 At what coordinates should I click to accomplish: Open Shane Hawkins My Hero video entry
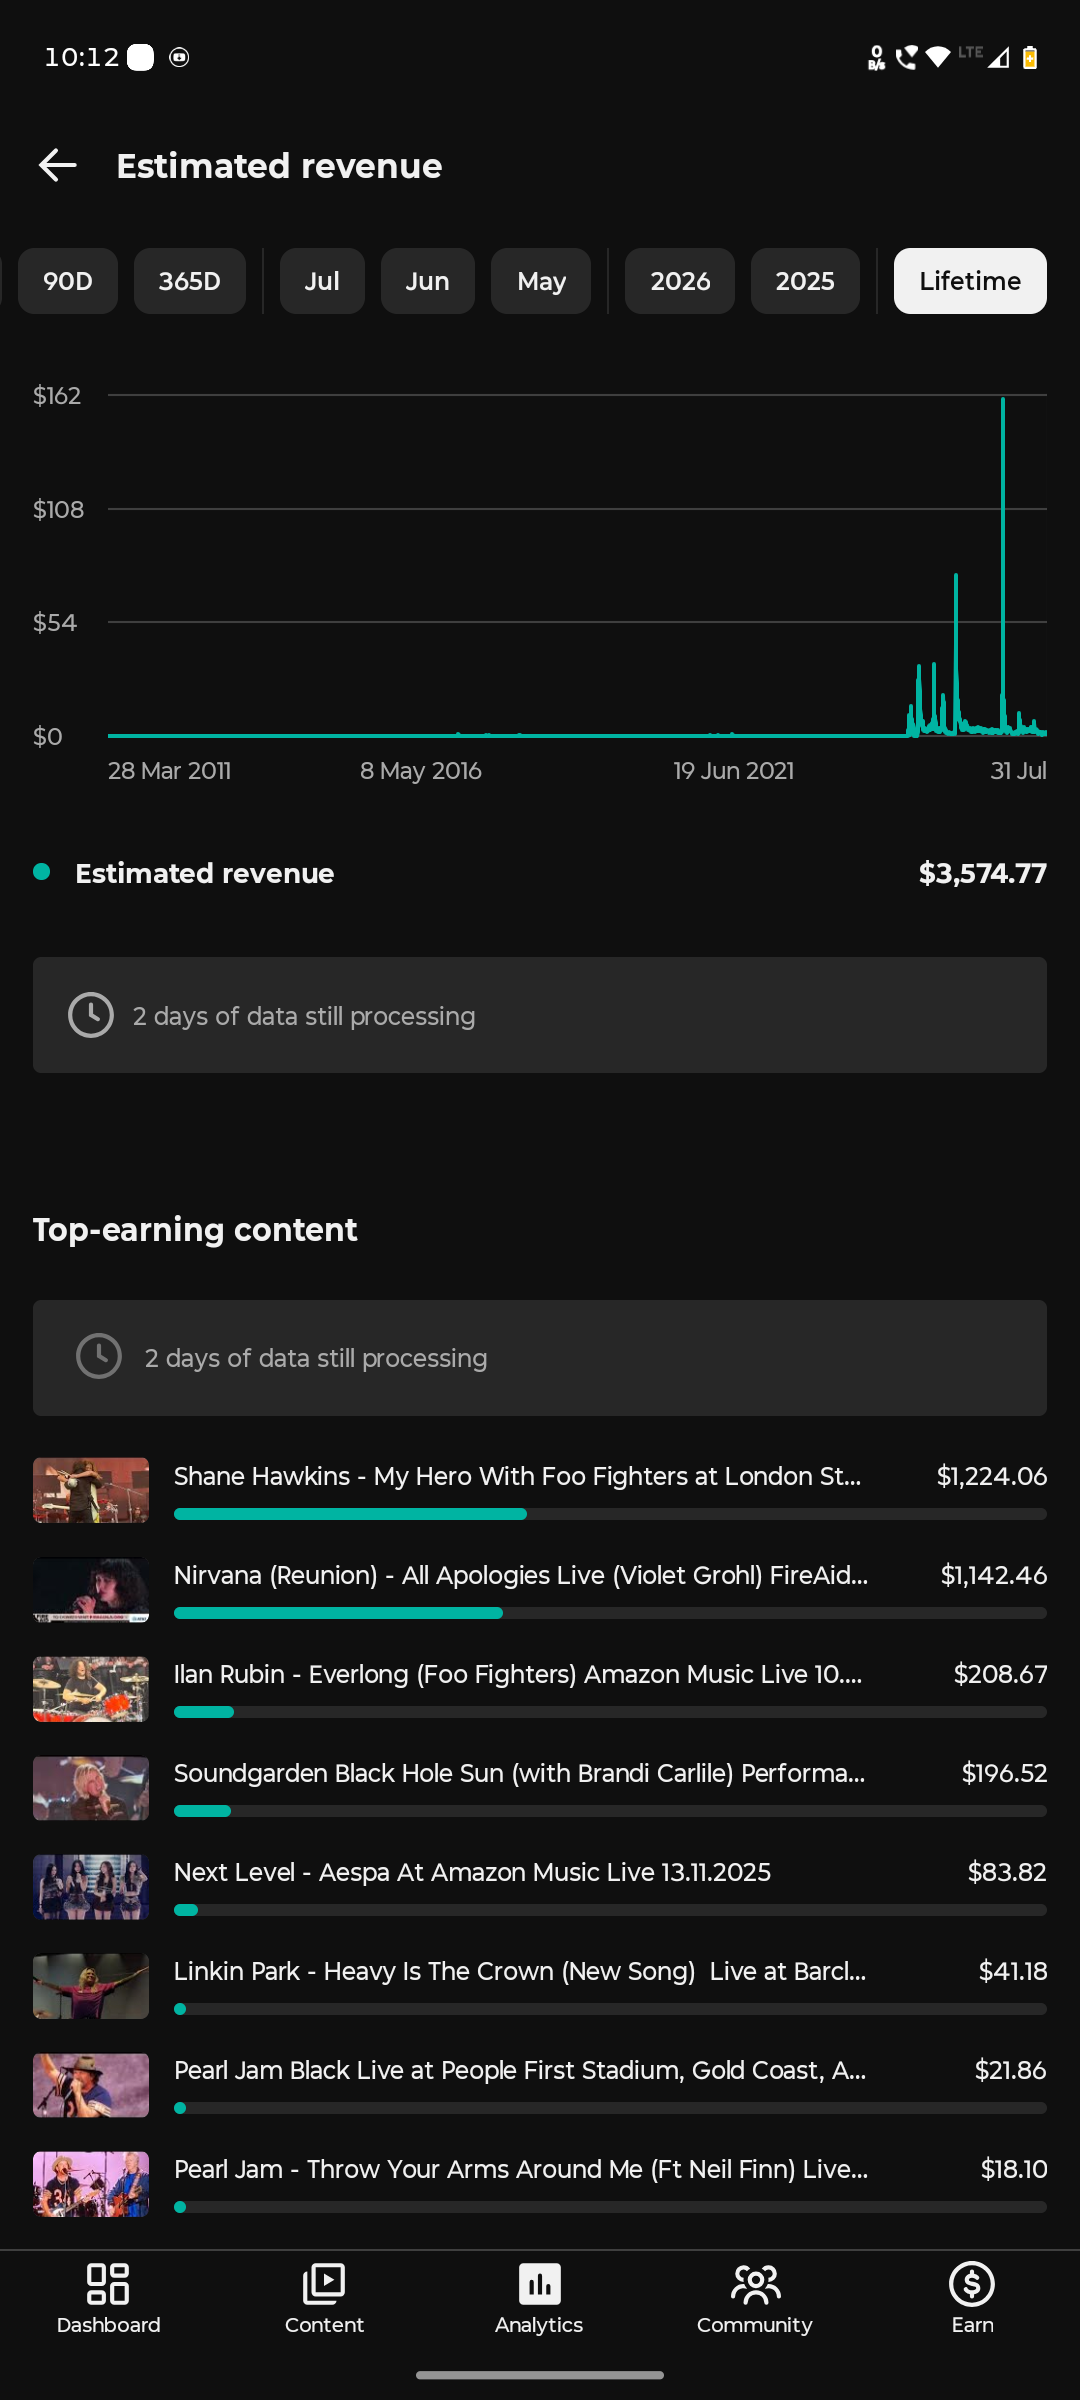point(540,1490)
